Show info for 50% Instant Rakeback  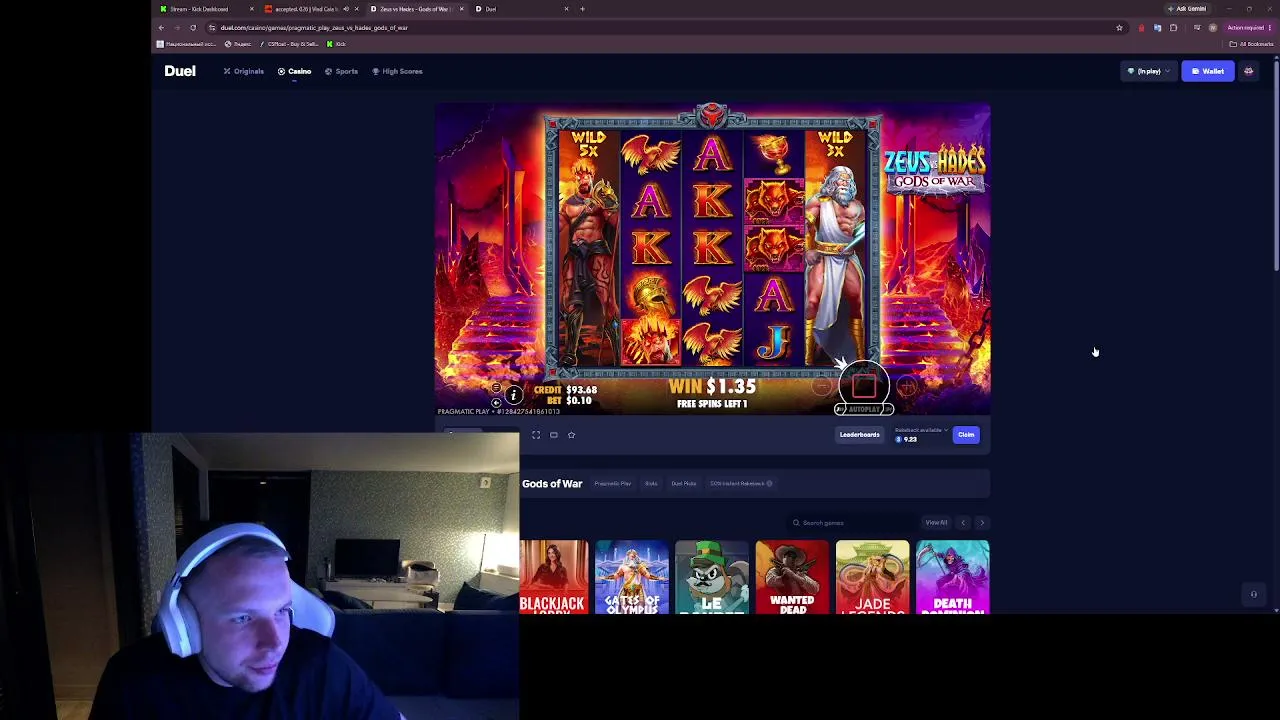point(769,484)
